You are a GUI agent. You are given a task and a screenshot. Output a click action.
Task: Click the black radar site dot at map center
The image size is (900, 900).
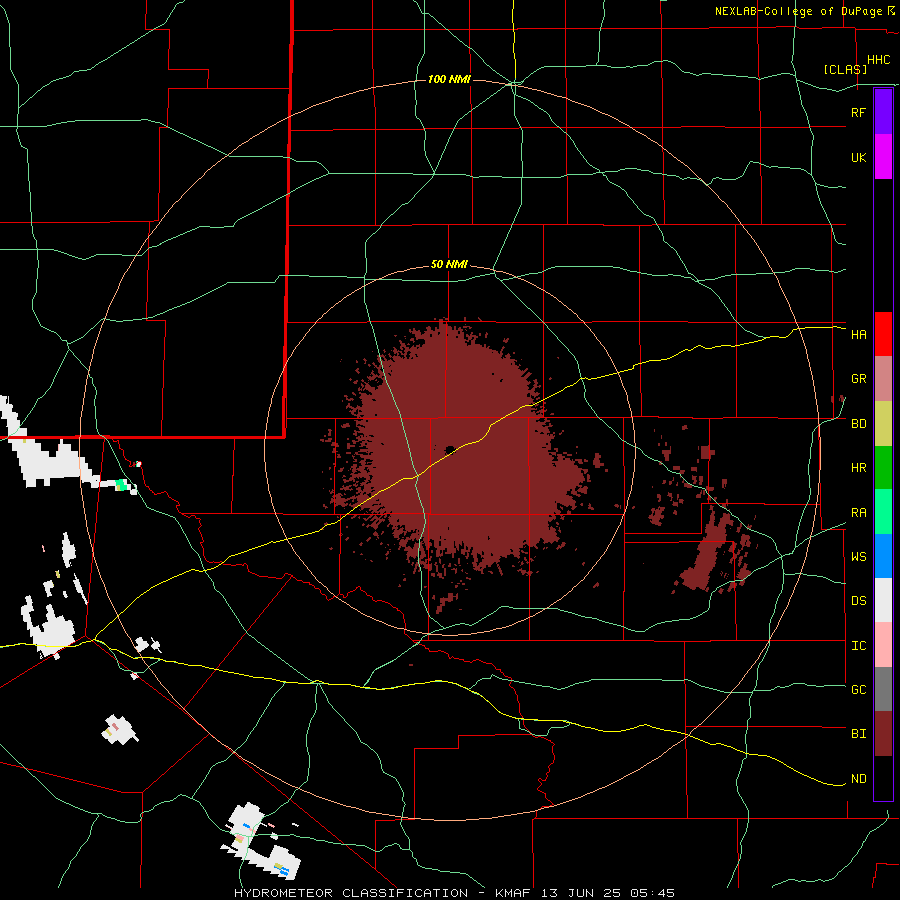tap(450, 449)
